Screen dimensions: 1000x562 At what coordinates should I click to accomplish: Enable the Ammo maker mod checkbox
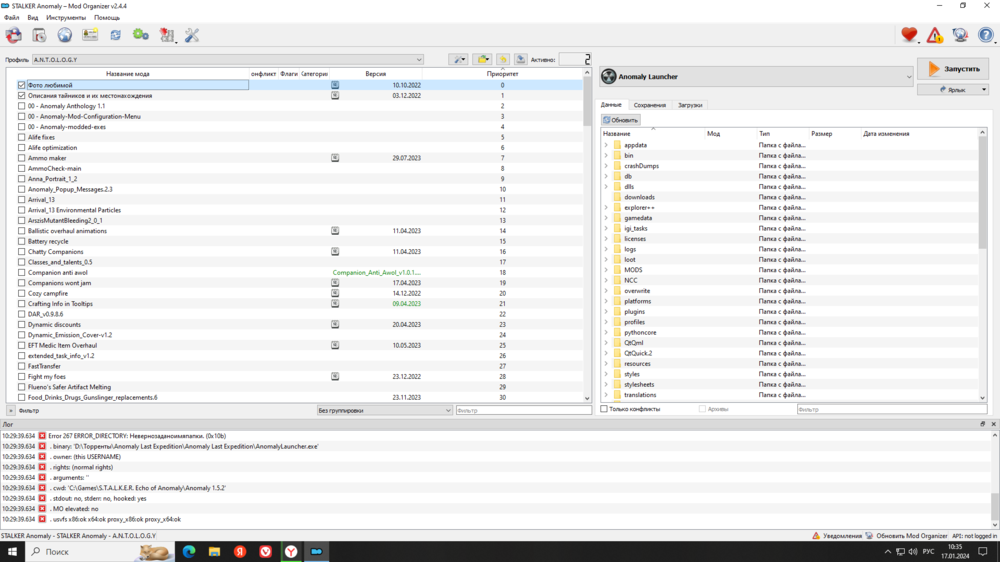click(22, 158)
